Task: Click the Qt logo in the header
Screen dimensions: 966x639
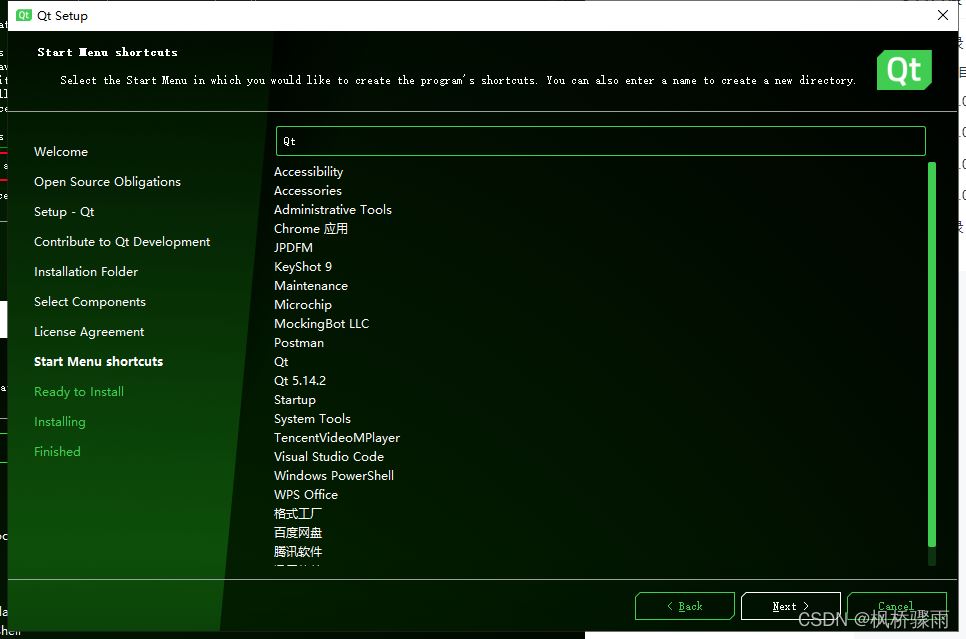Action: coord(903,70)
